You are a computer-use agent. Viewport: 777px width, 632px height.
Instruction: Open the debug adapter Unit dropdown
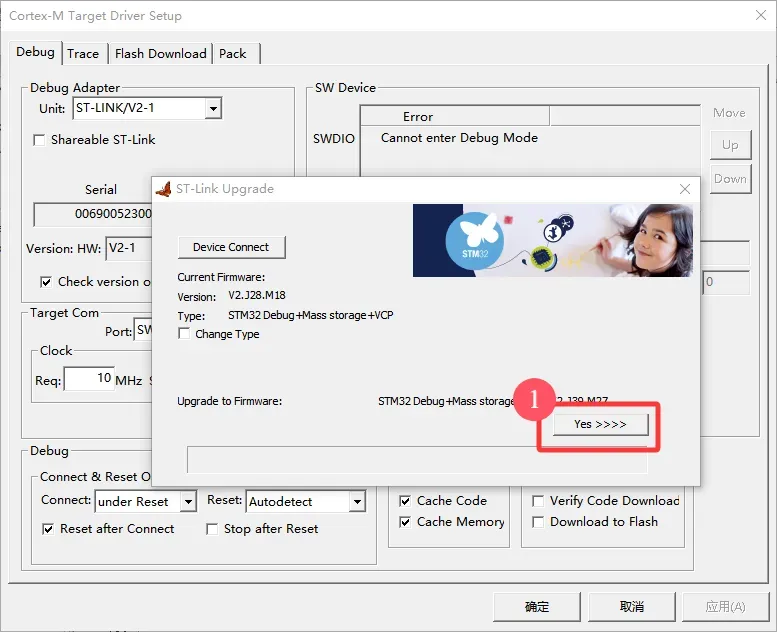[x=212, y=108]
